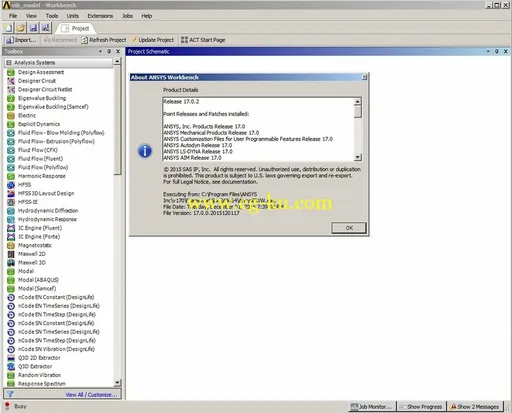Select the Q3D 2D Extractor icon

click(x=11, y=358)
